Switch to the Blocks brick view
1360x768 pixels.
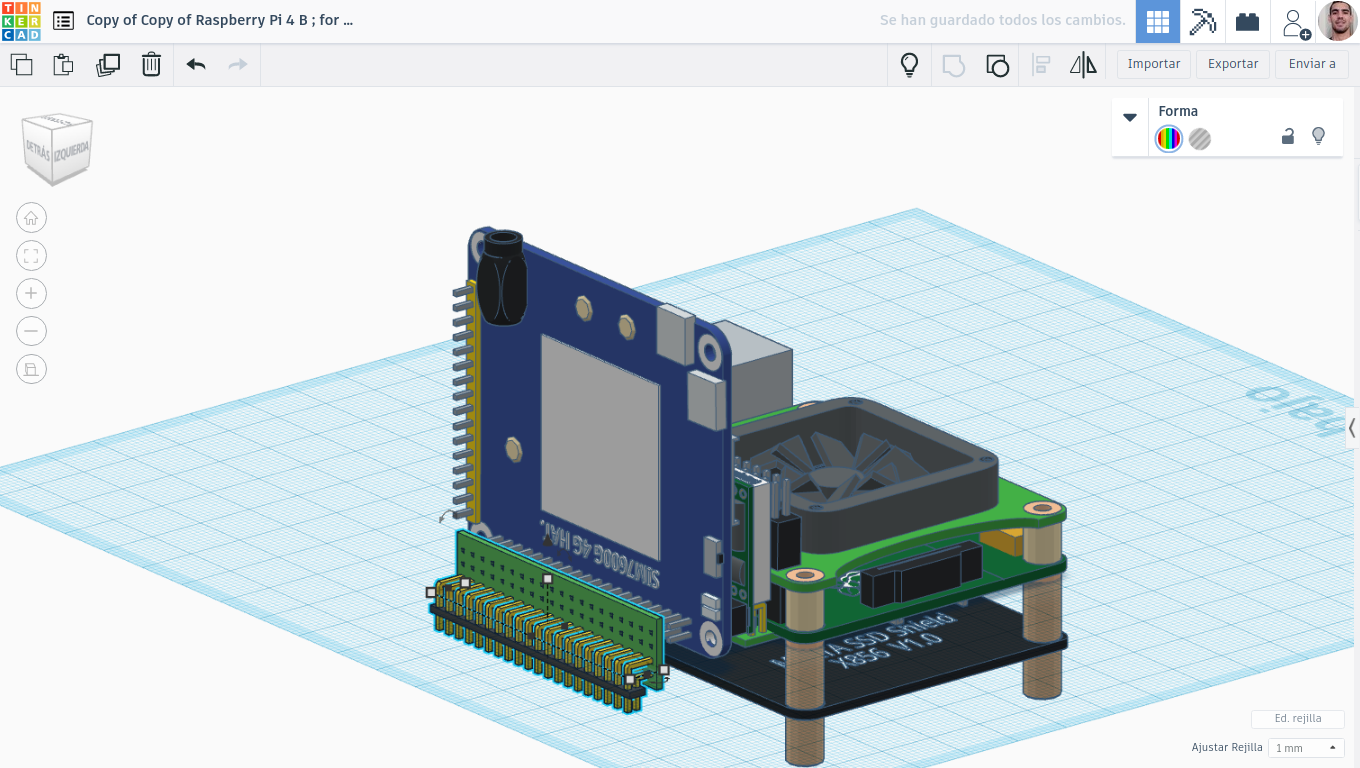tap(1247, 21)
